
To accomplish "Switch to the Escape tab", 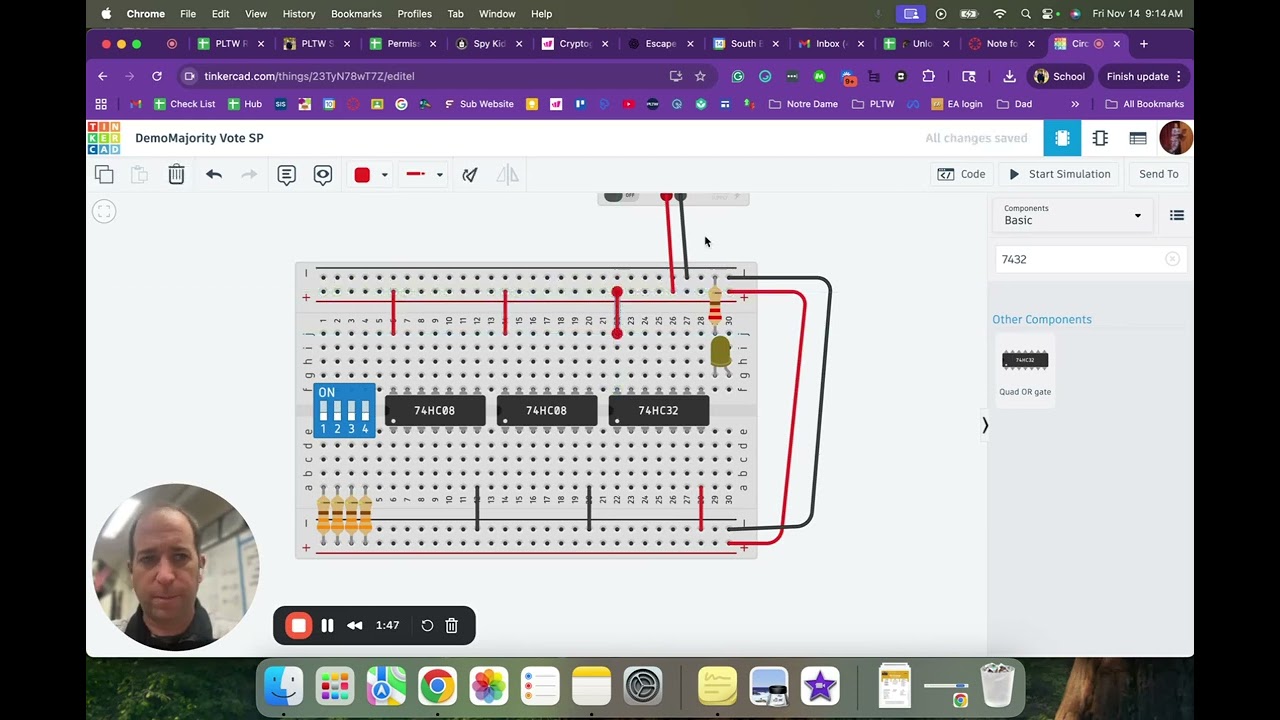I will pyautogui.click(x=660, y=44).
